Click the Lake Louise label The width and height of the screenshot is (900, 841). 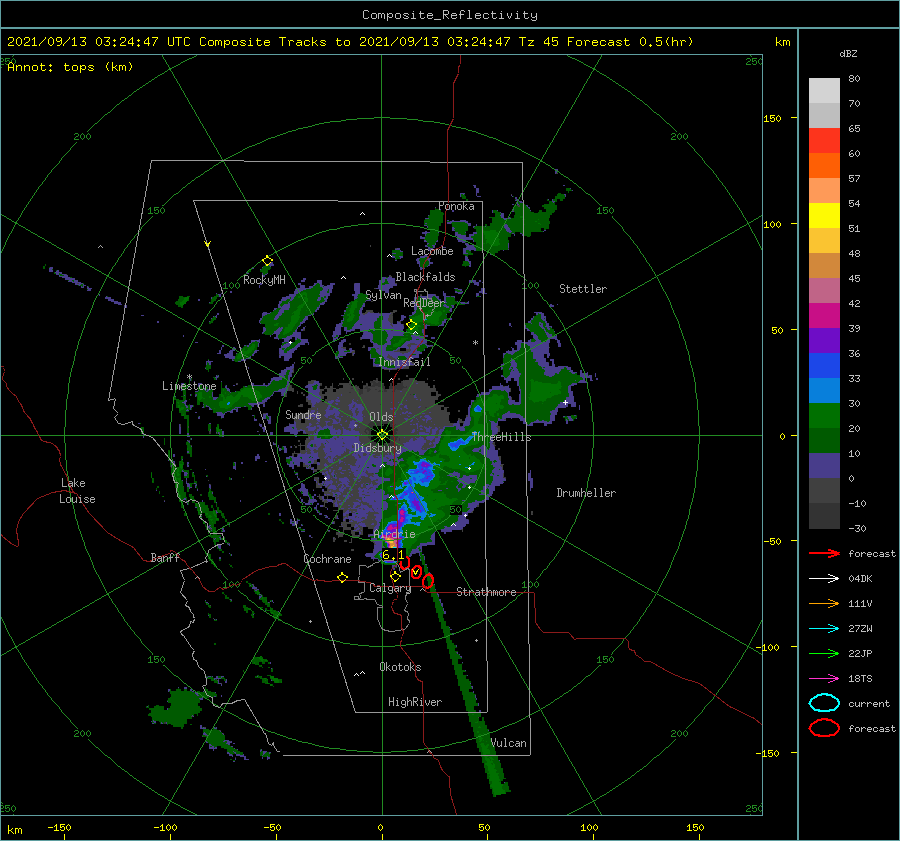pos(77,491)
